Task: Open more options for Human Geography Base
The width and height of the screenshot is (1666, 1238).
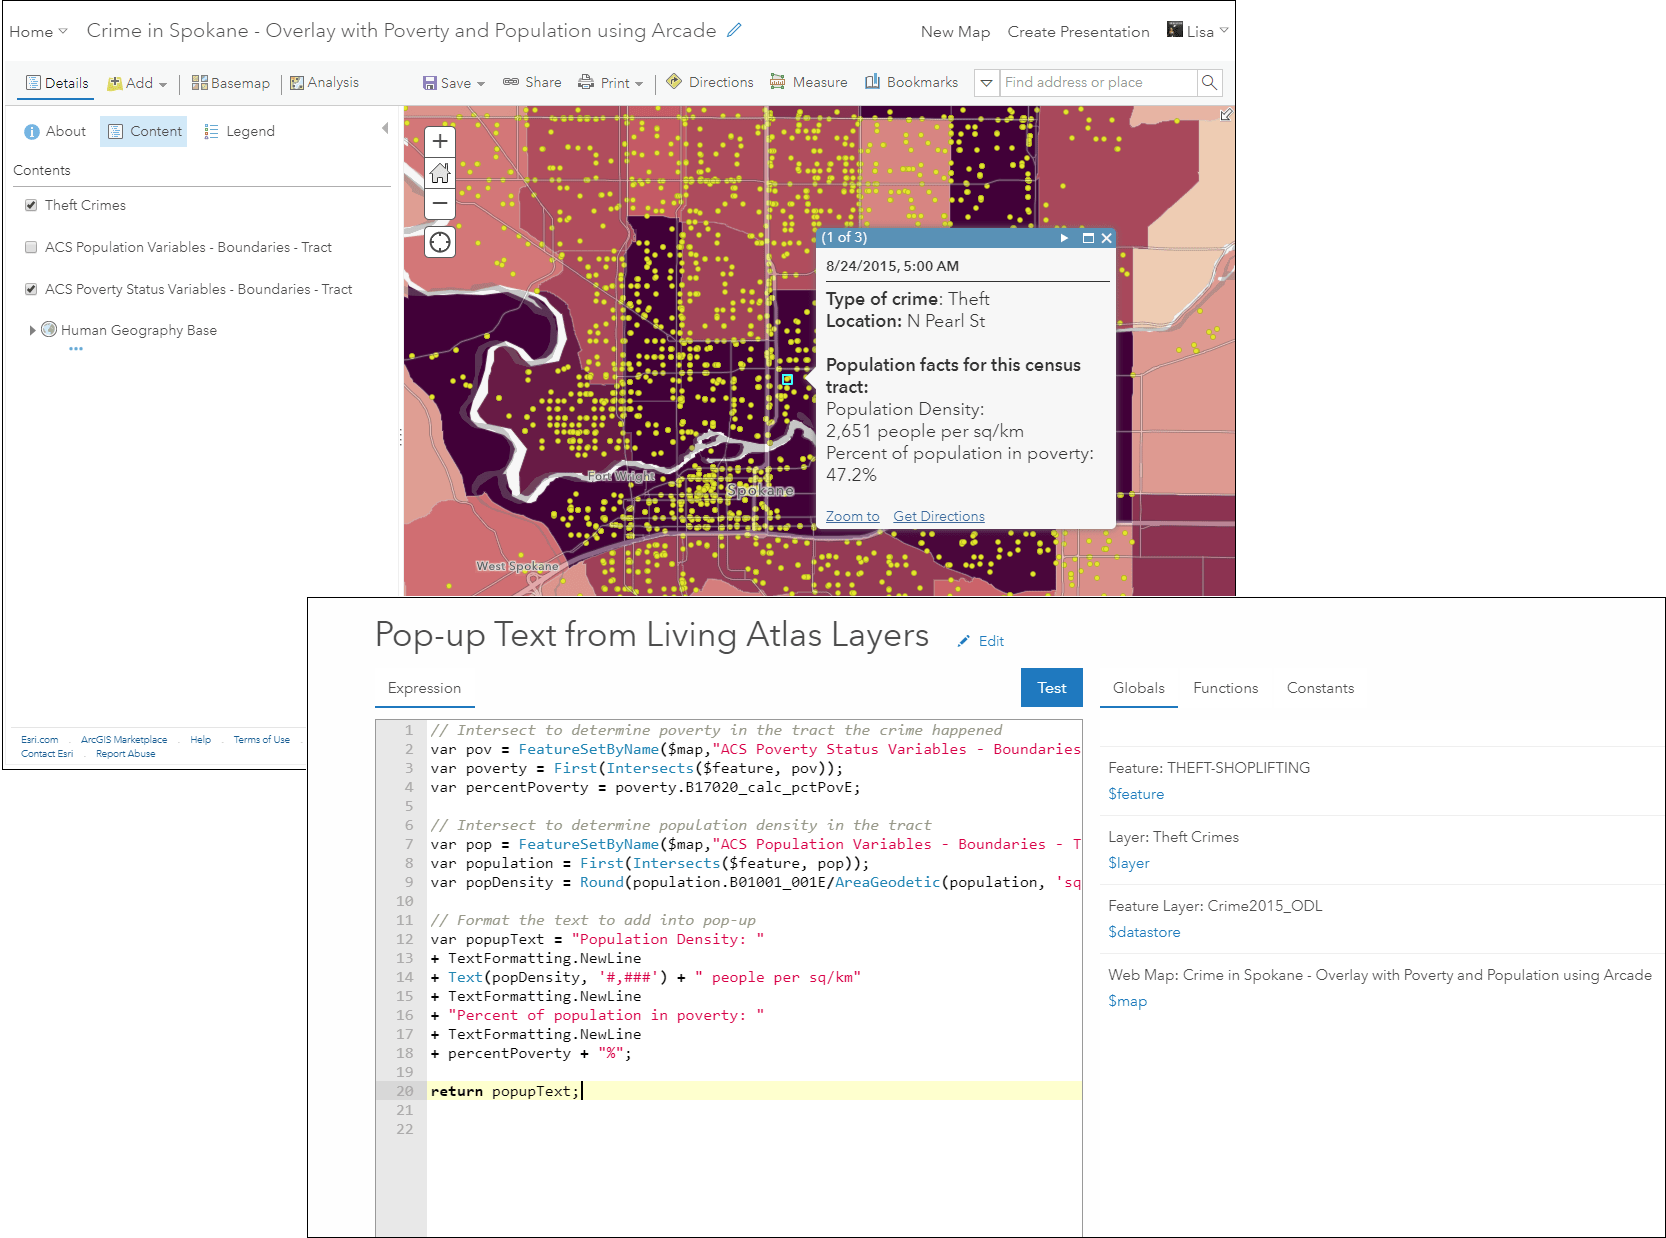Action: coord(76,349)
